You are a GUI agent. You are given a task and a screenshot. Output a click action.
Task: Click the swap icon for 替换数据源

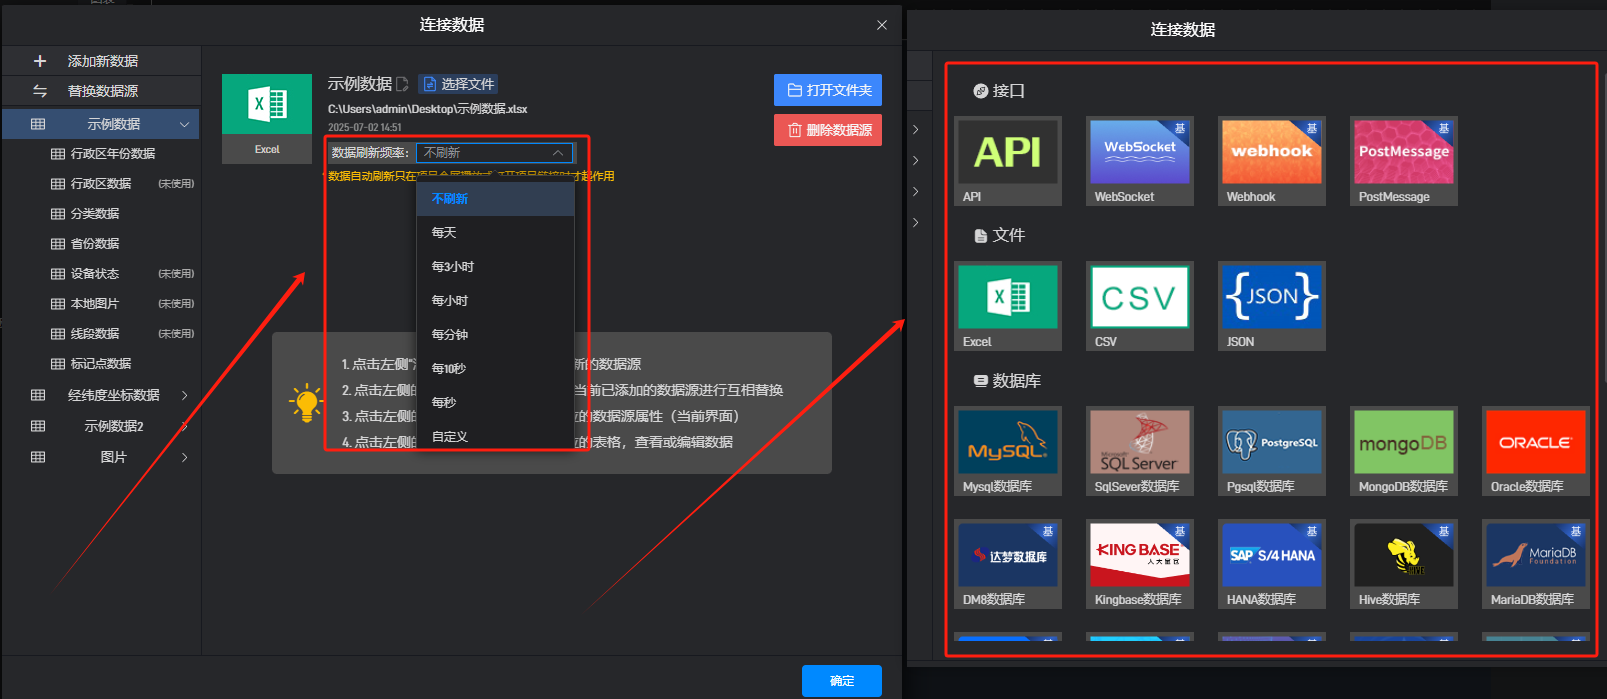[x=40, y=91]
